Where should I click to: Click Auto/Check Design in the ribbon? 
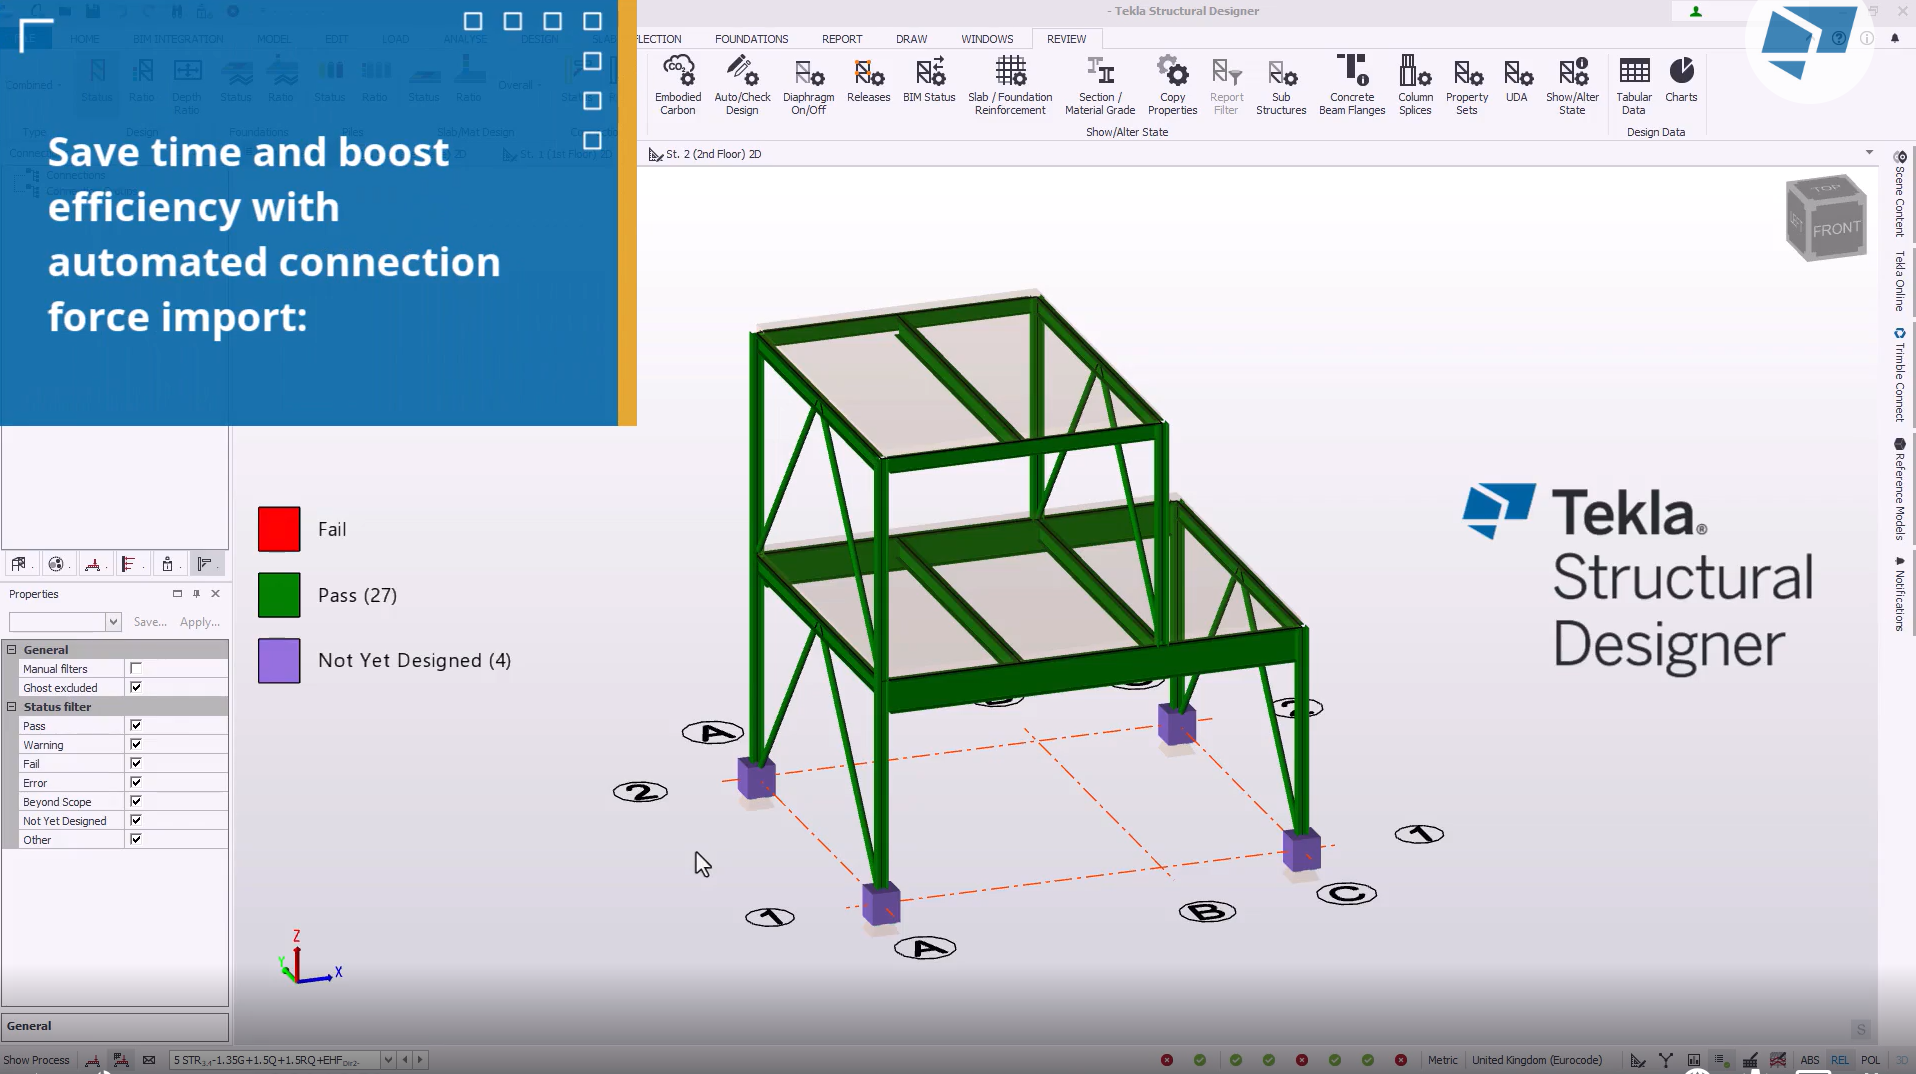[x=742, y=86]
